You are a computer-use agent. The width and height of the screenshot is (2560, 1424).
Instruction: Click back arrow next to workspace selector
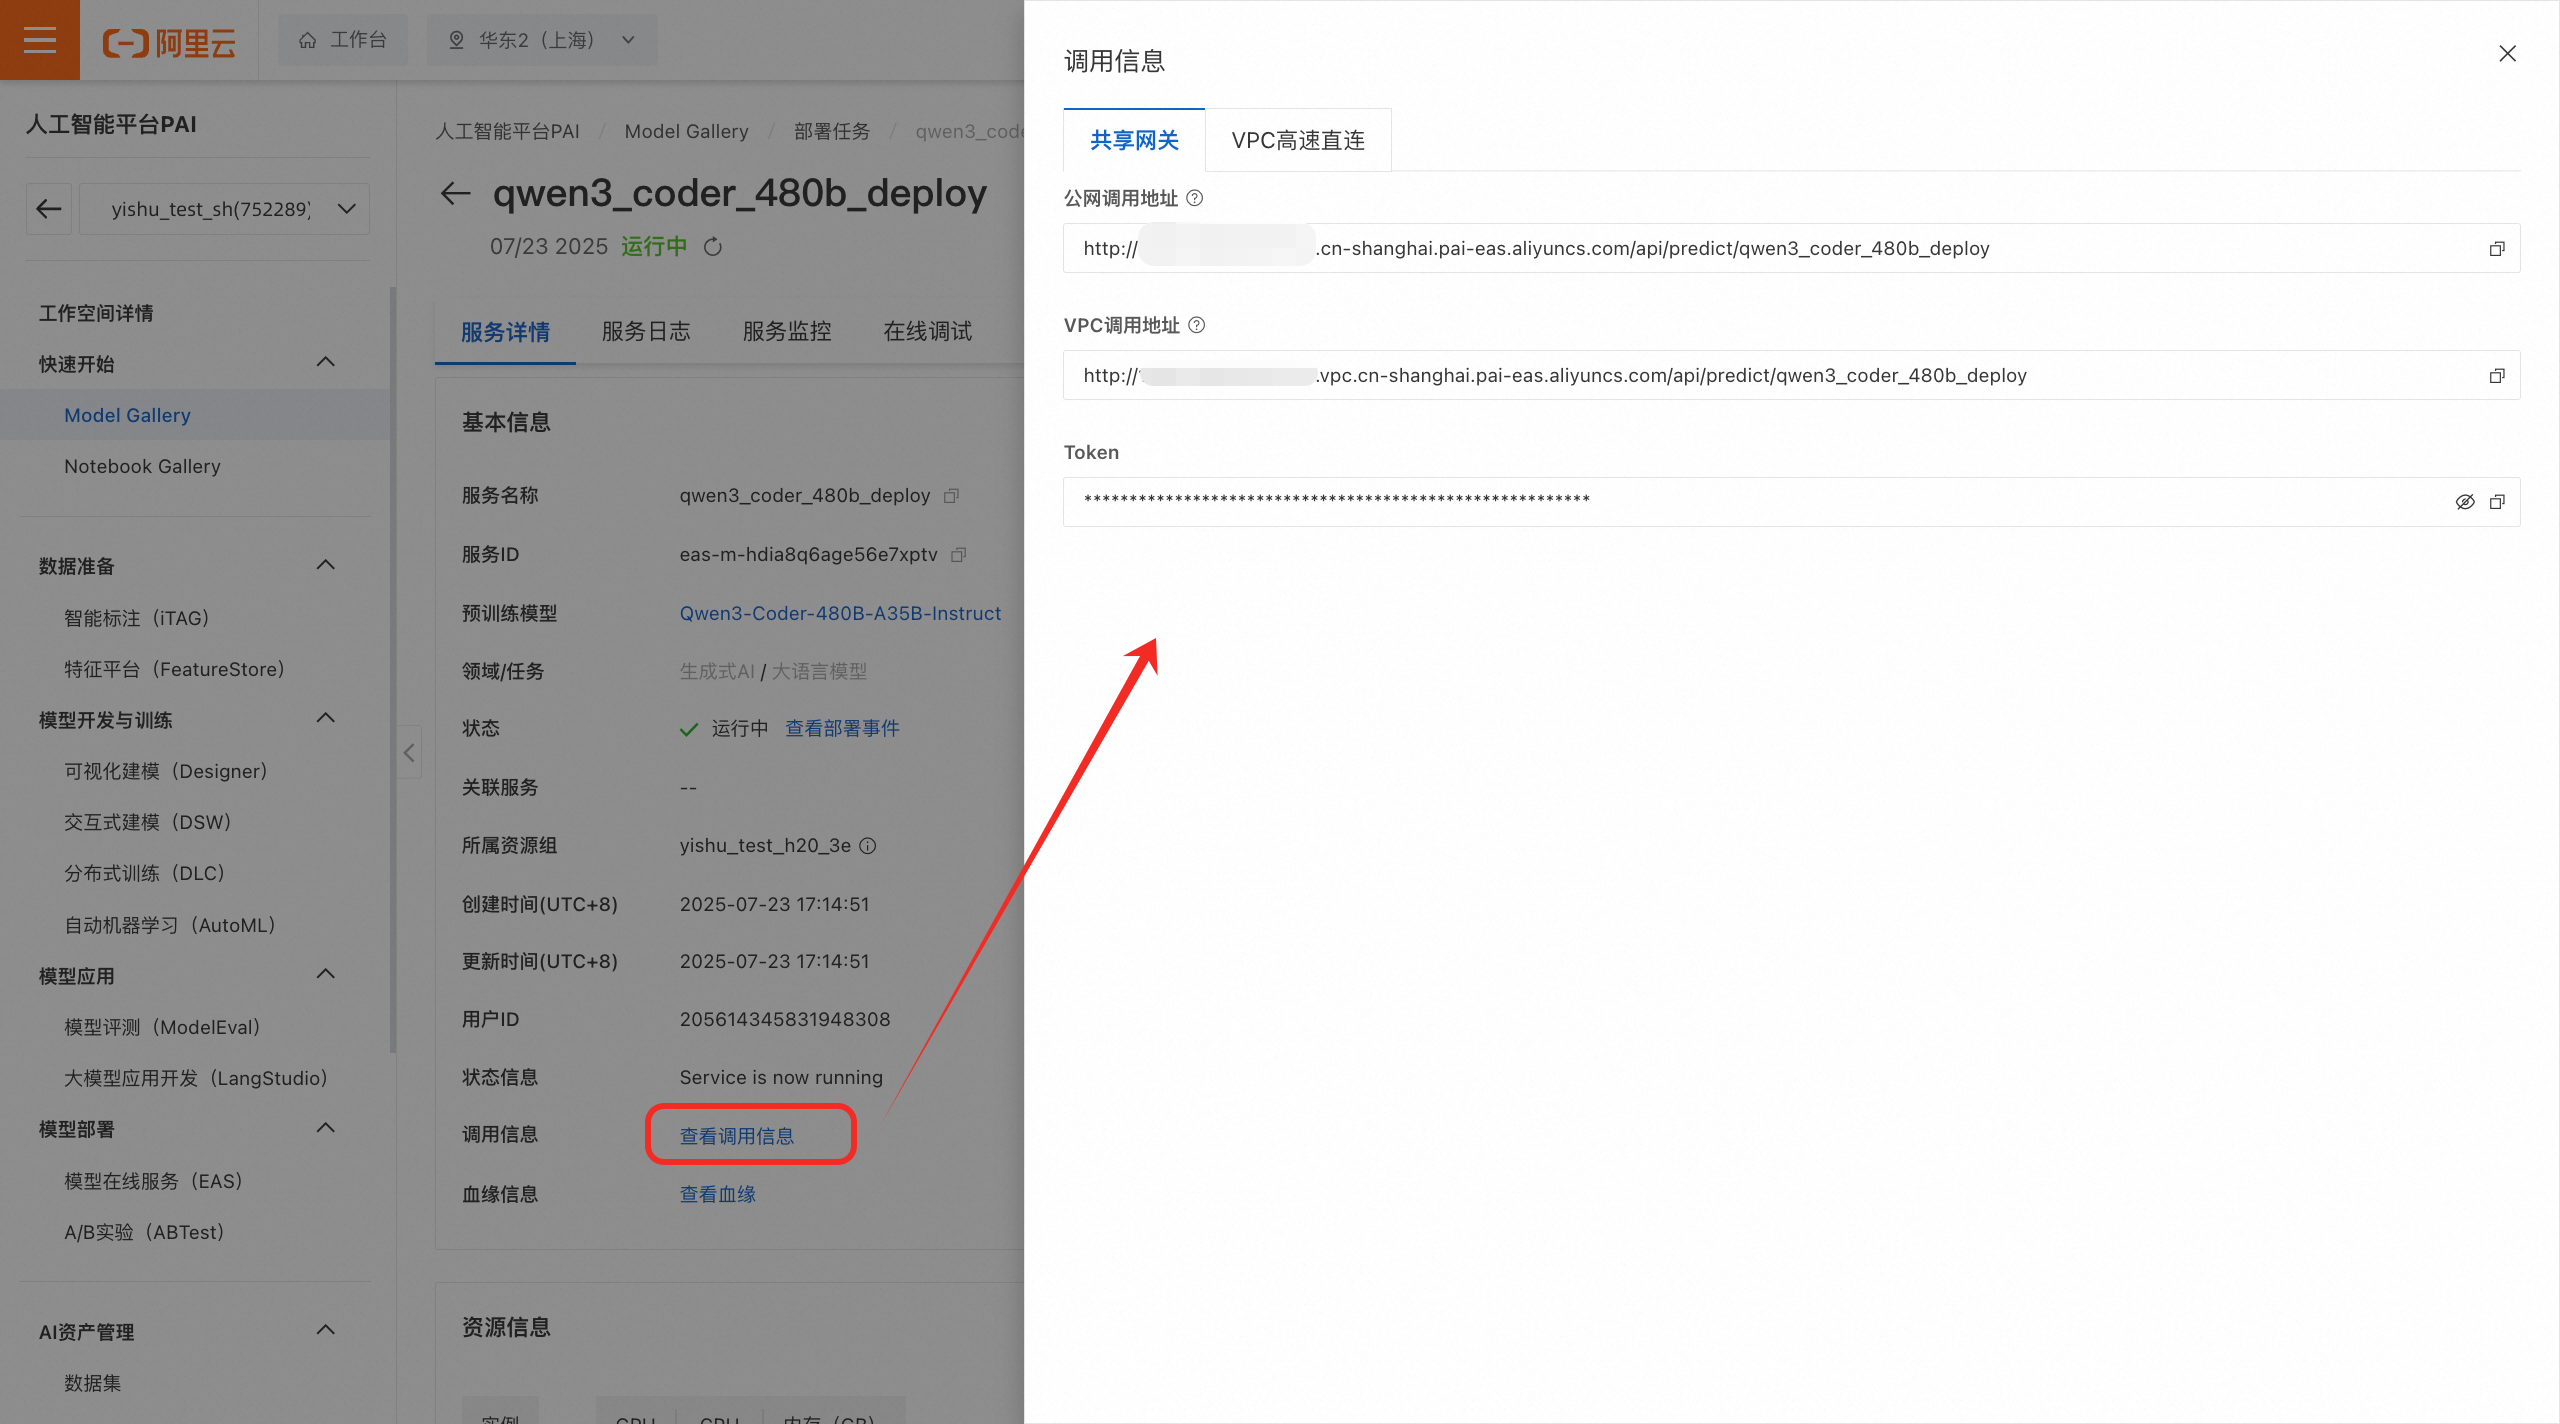[49, 209]
